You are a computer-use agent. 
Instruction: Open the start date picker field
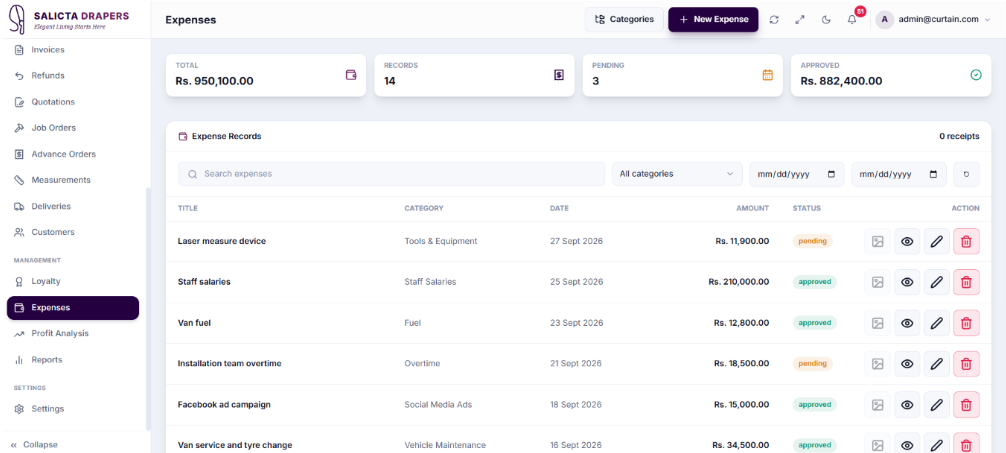point(797,174)
